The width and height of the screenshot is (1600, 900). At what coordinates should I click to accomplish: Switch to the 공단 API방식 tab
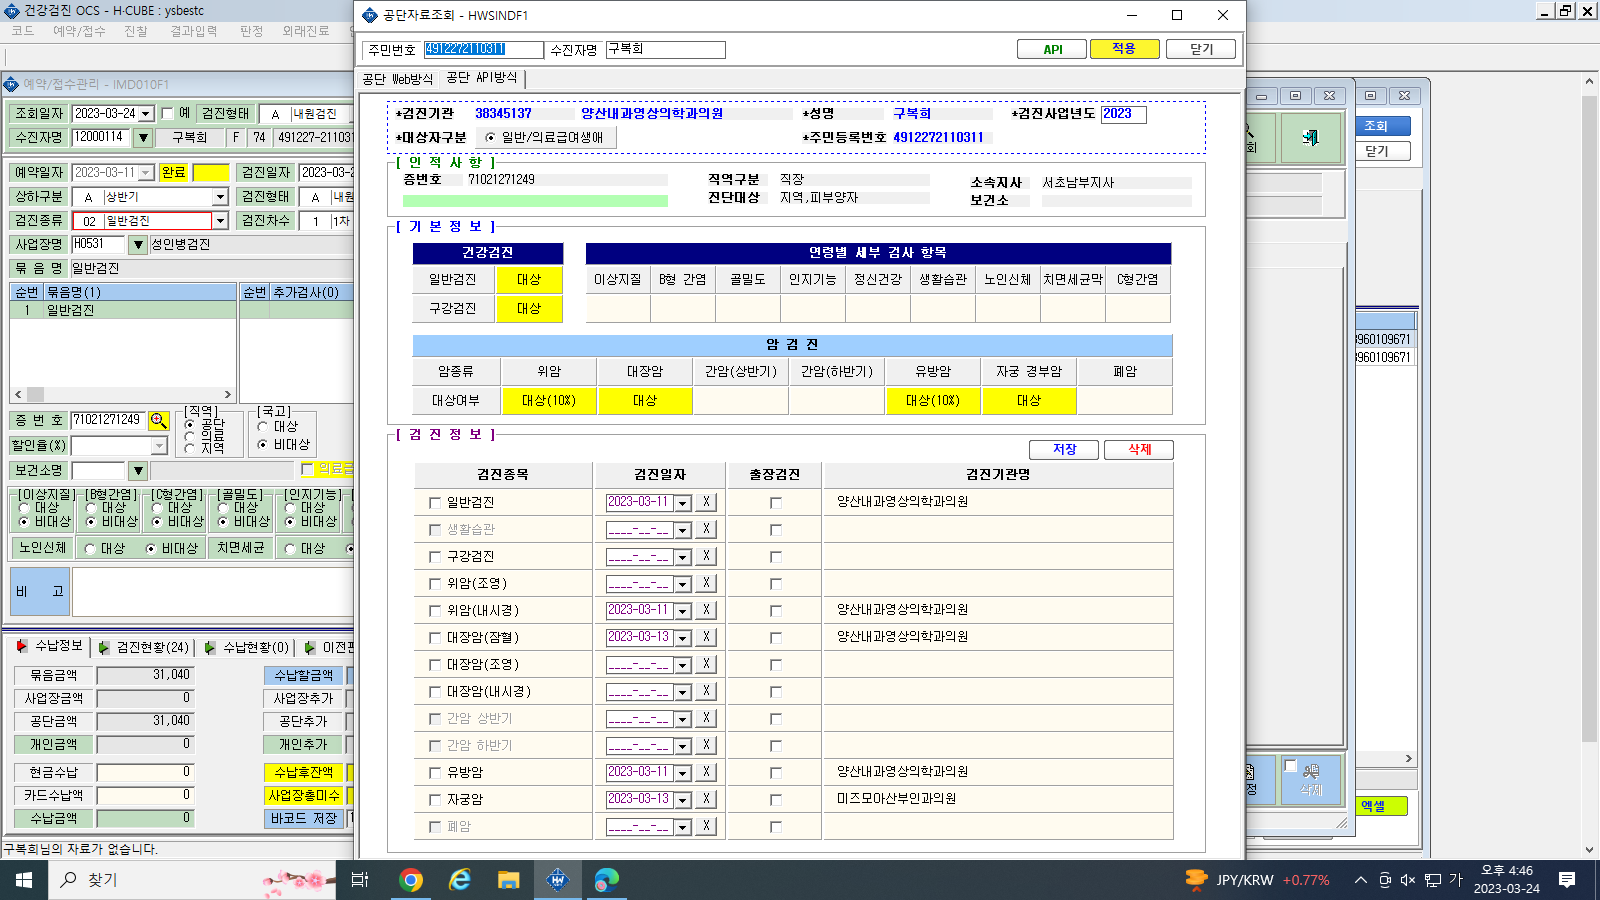click(482, 78)
